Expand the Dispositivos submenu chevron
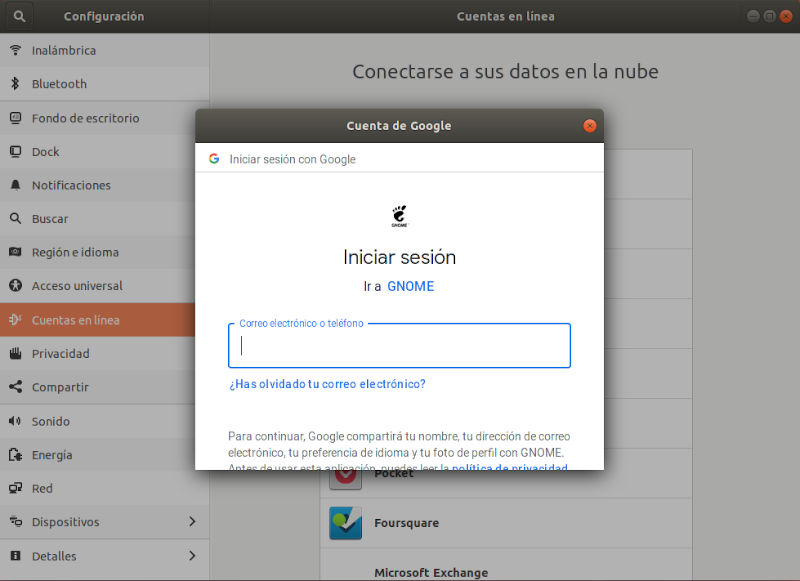Image resolution: width=800 pixels, height=581 pixels. [x=192, y=521]
